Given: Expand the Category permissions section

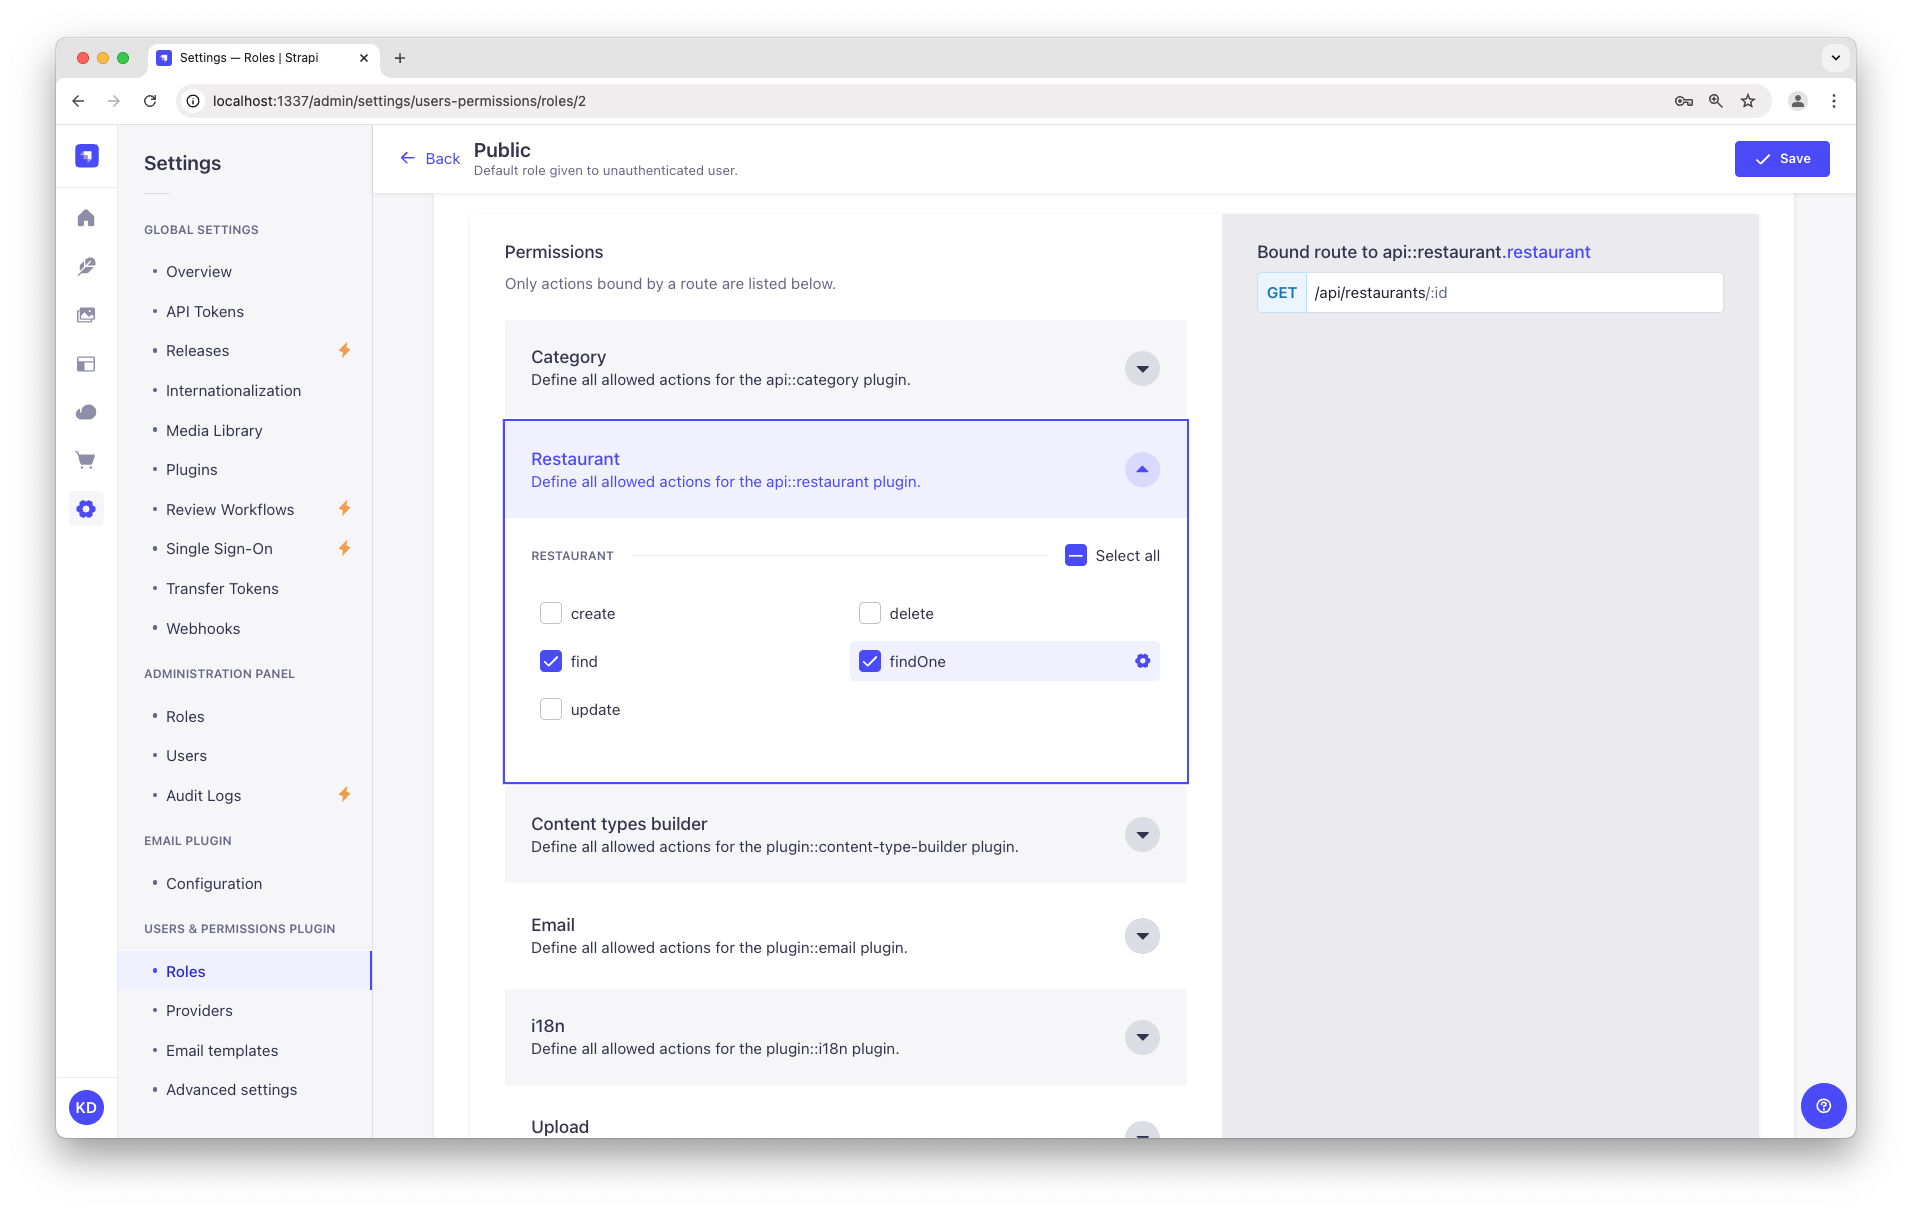Looking at the screenshot, I should (1141, 368).
